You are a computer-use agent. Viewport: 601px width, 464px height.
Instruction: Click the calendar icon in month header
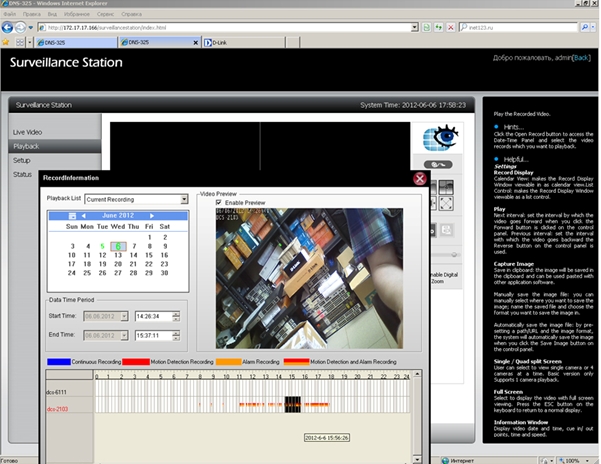pyautogui.click(x=72, y=216)
